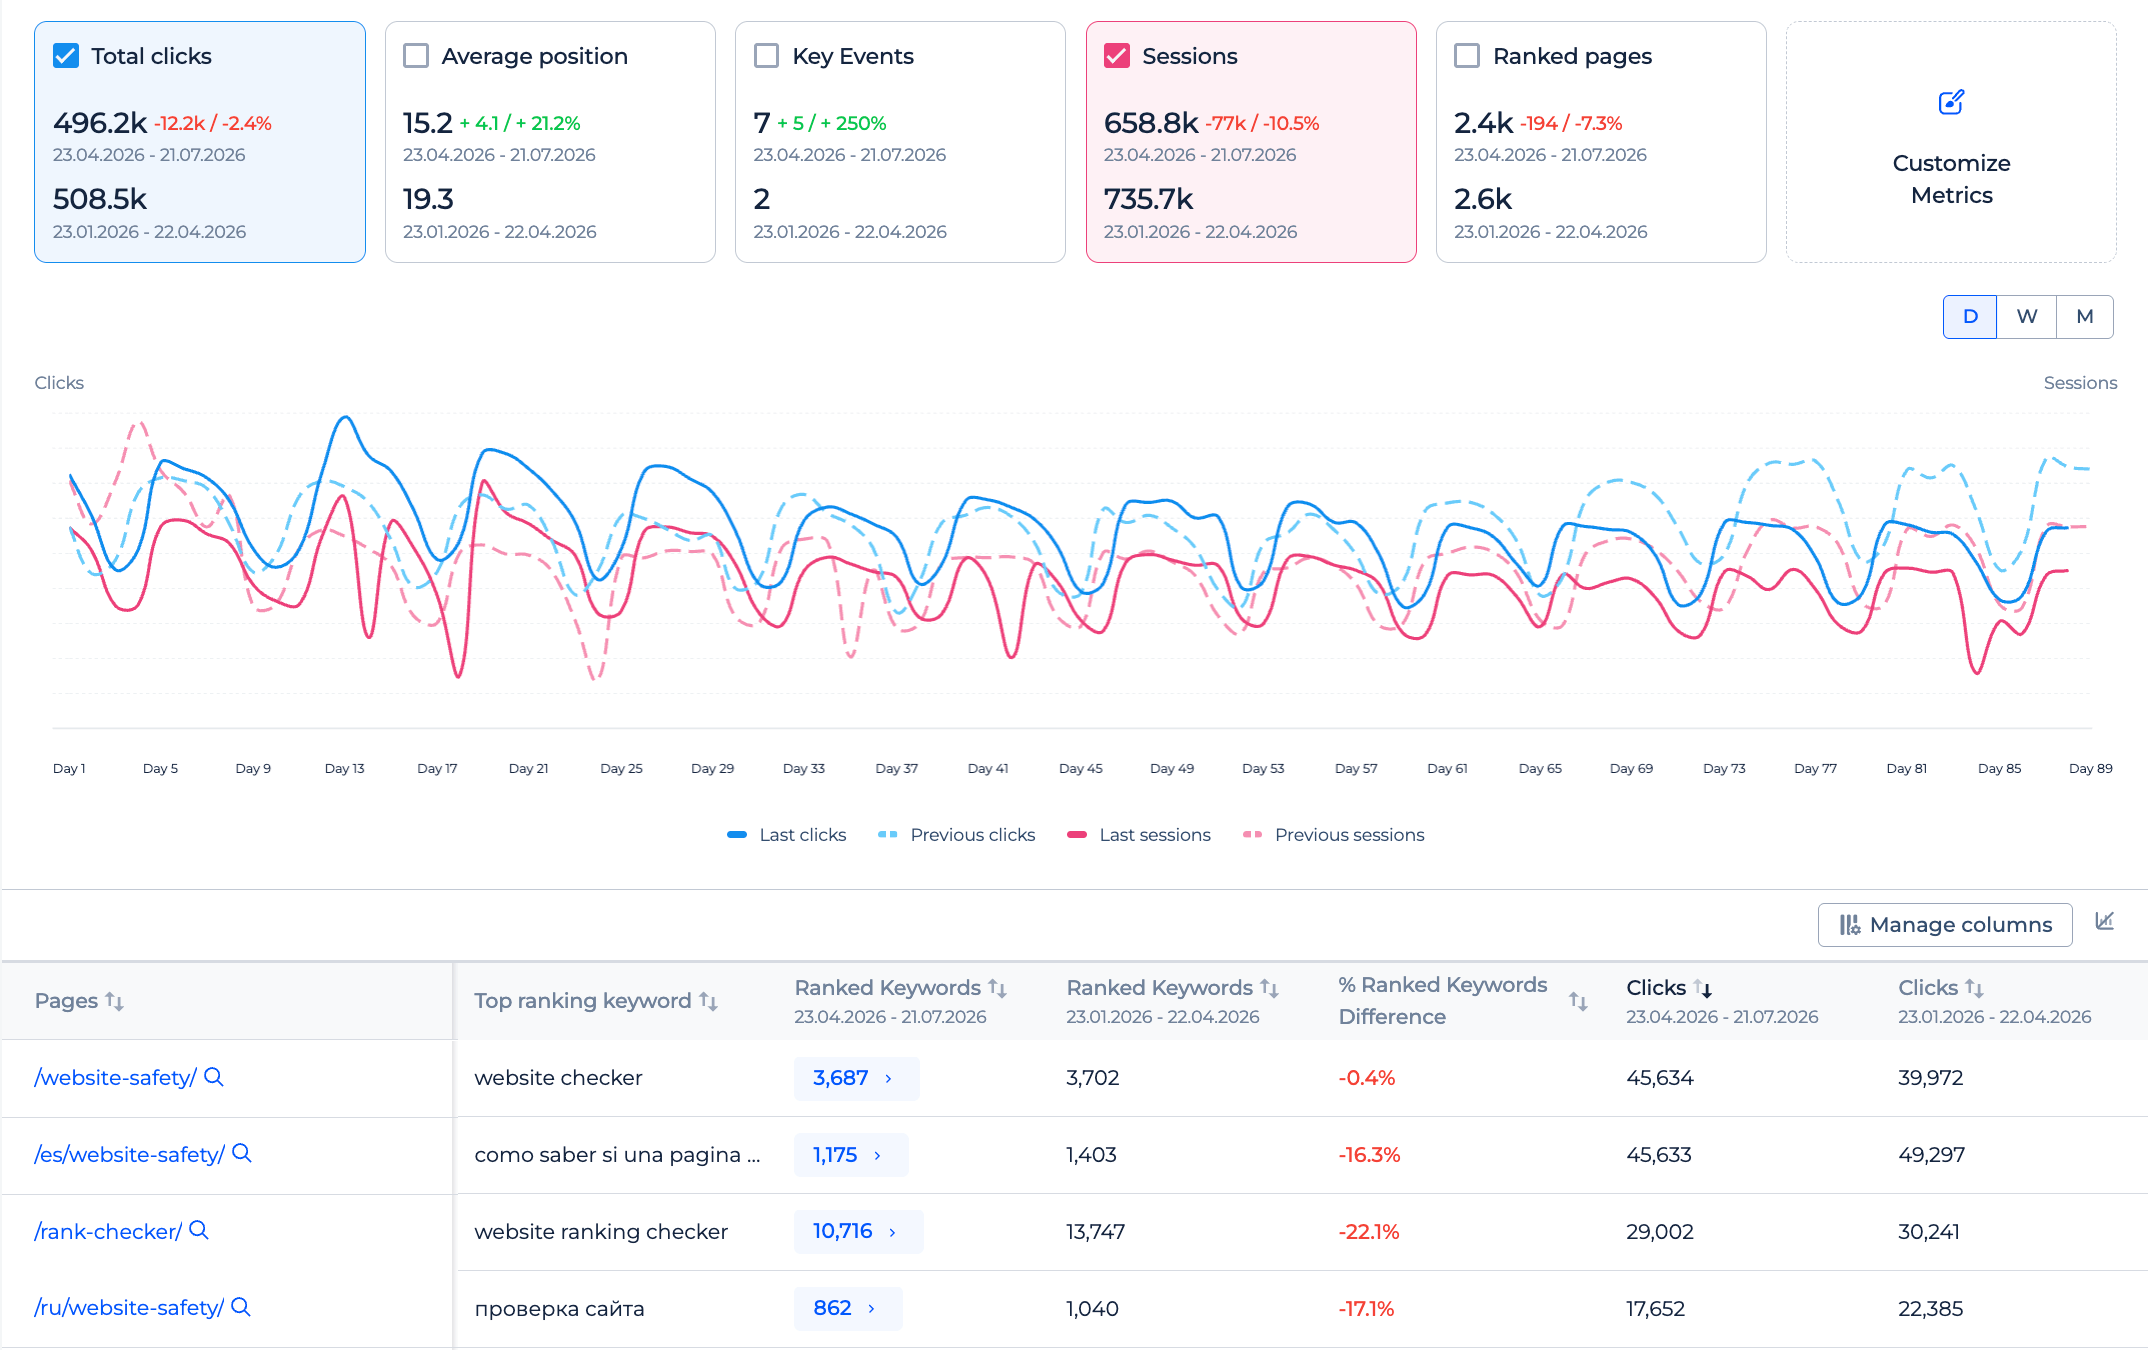Screen dimensions: 2148x1350
Task: Click the 49,297 clicks value
Action: 1931,1155
